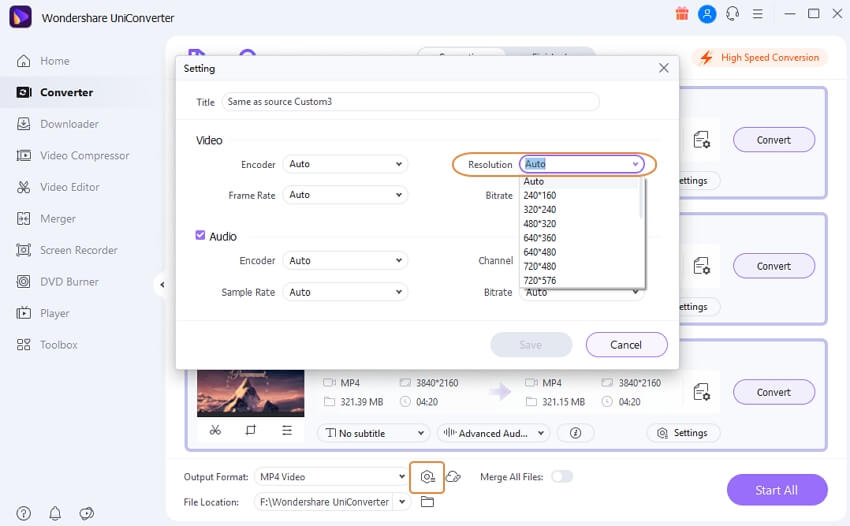Expand the Audio Encoder dropdown
This screenshot has height=526, width=850.
[x=345, y=260]
